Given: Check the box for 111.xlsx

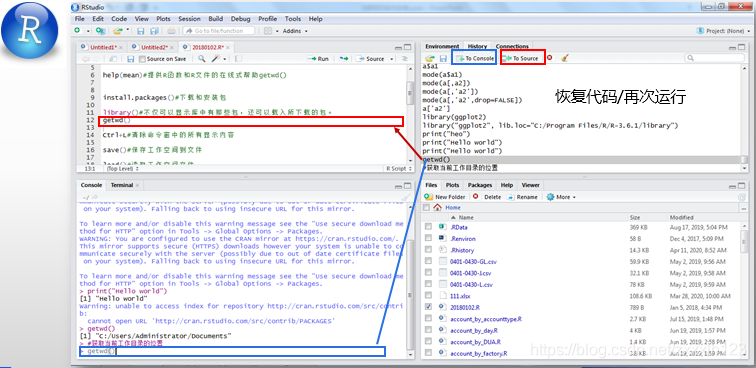Looking at the screenshot, I should [x=428, y=296].
